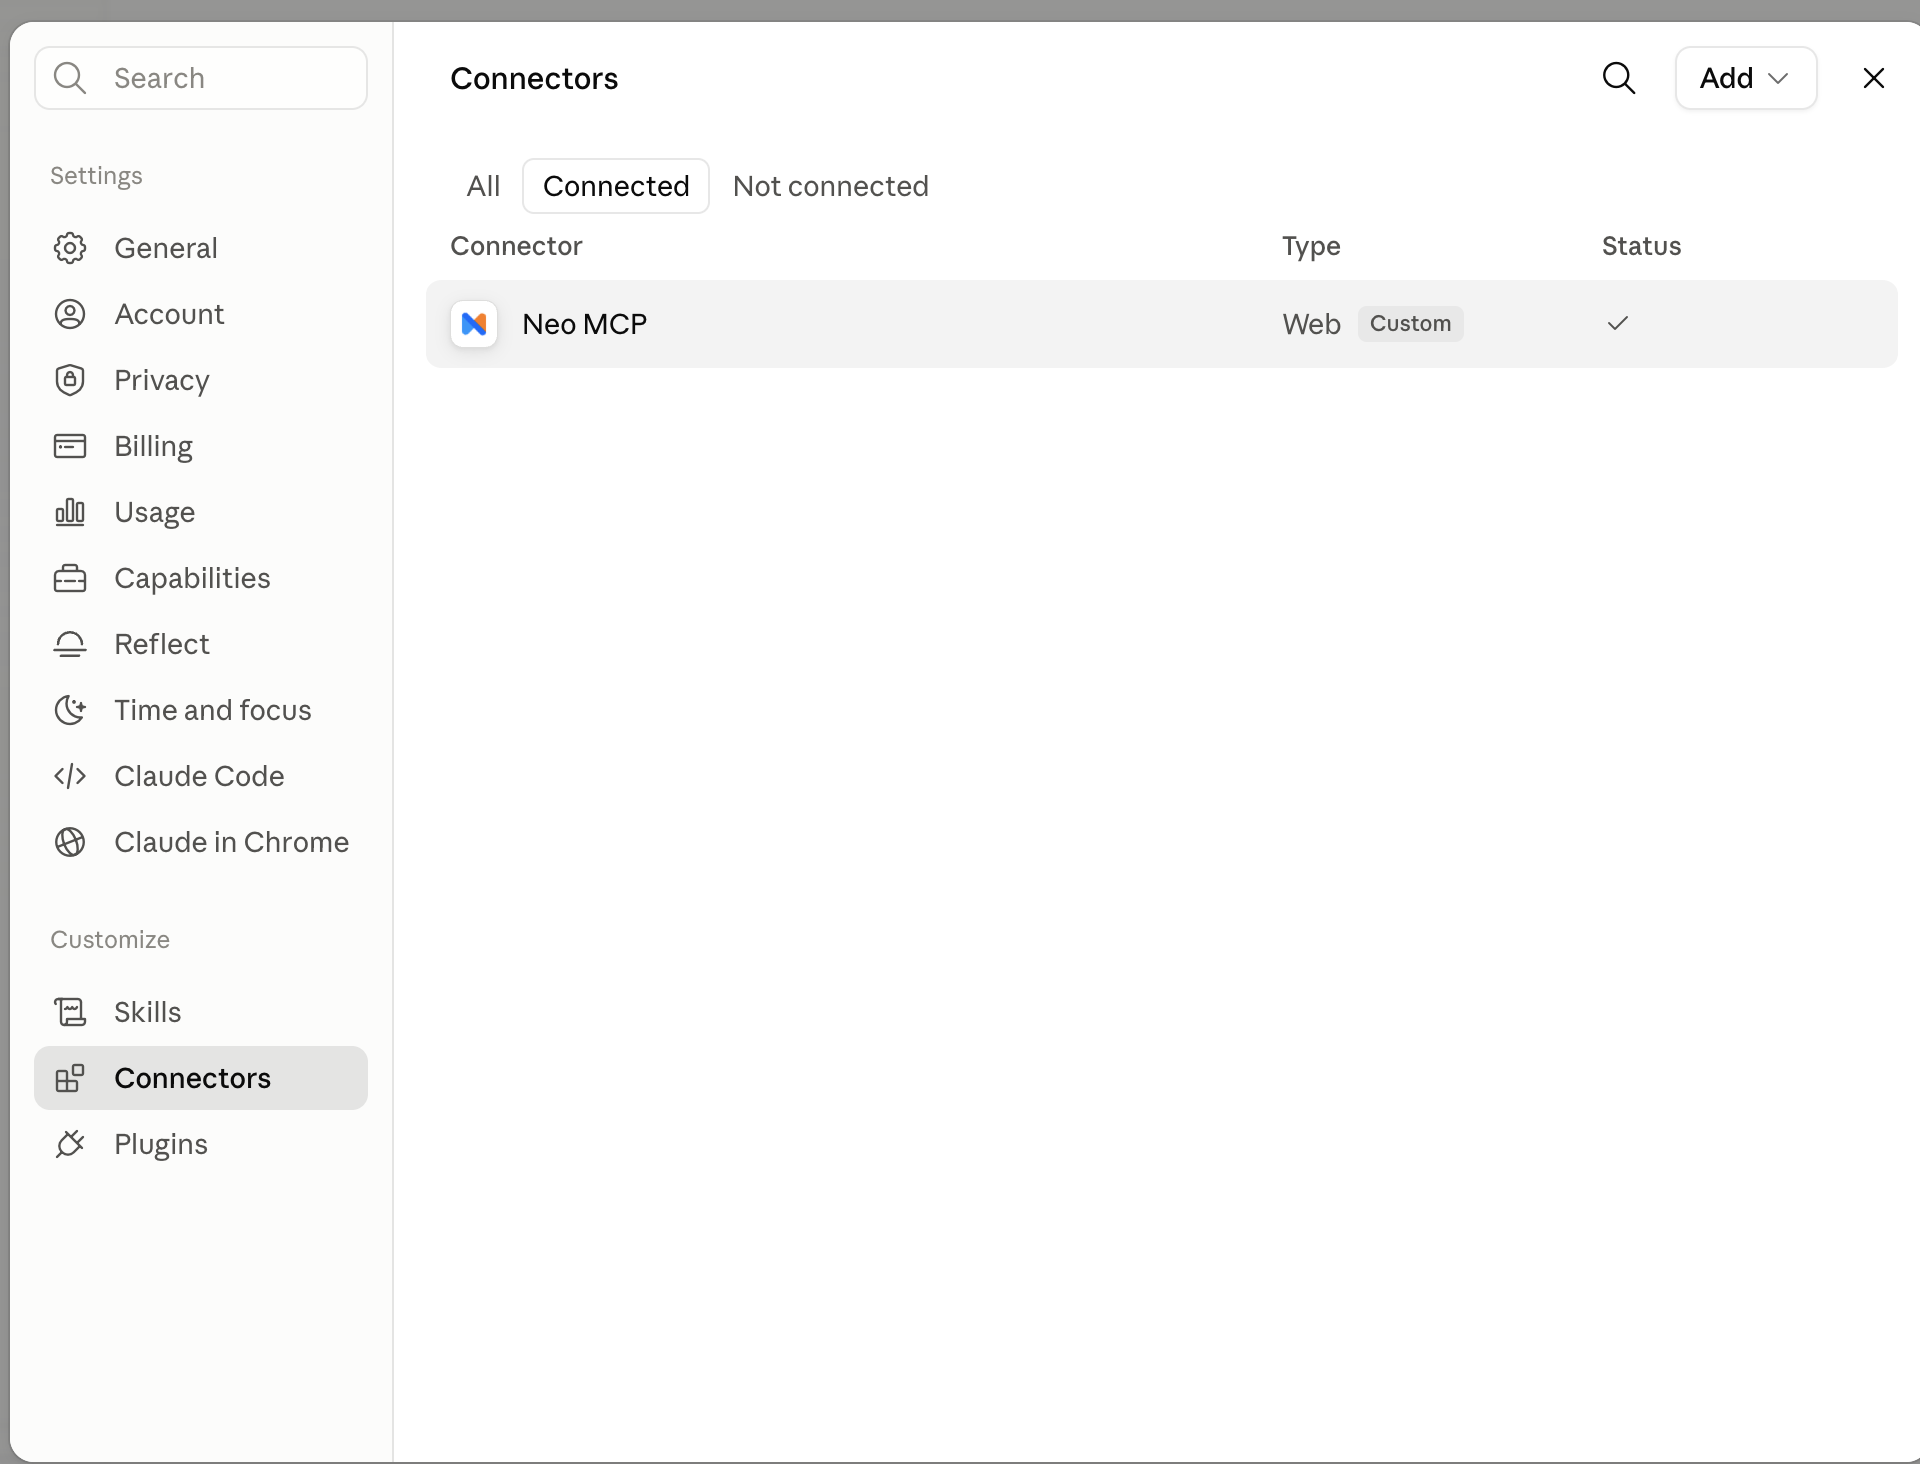This screenshot has height=1464, width=1920.
Task: Go to Privacy settings
Action: pyautogui.click(x=201, y=380)
